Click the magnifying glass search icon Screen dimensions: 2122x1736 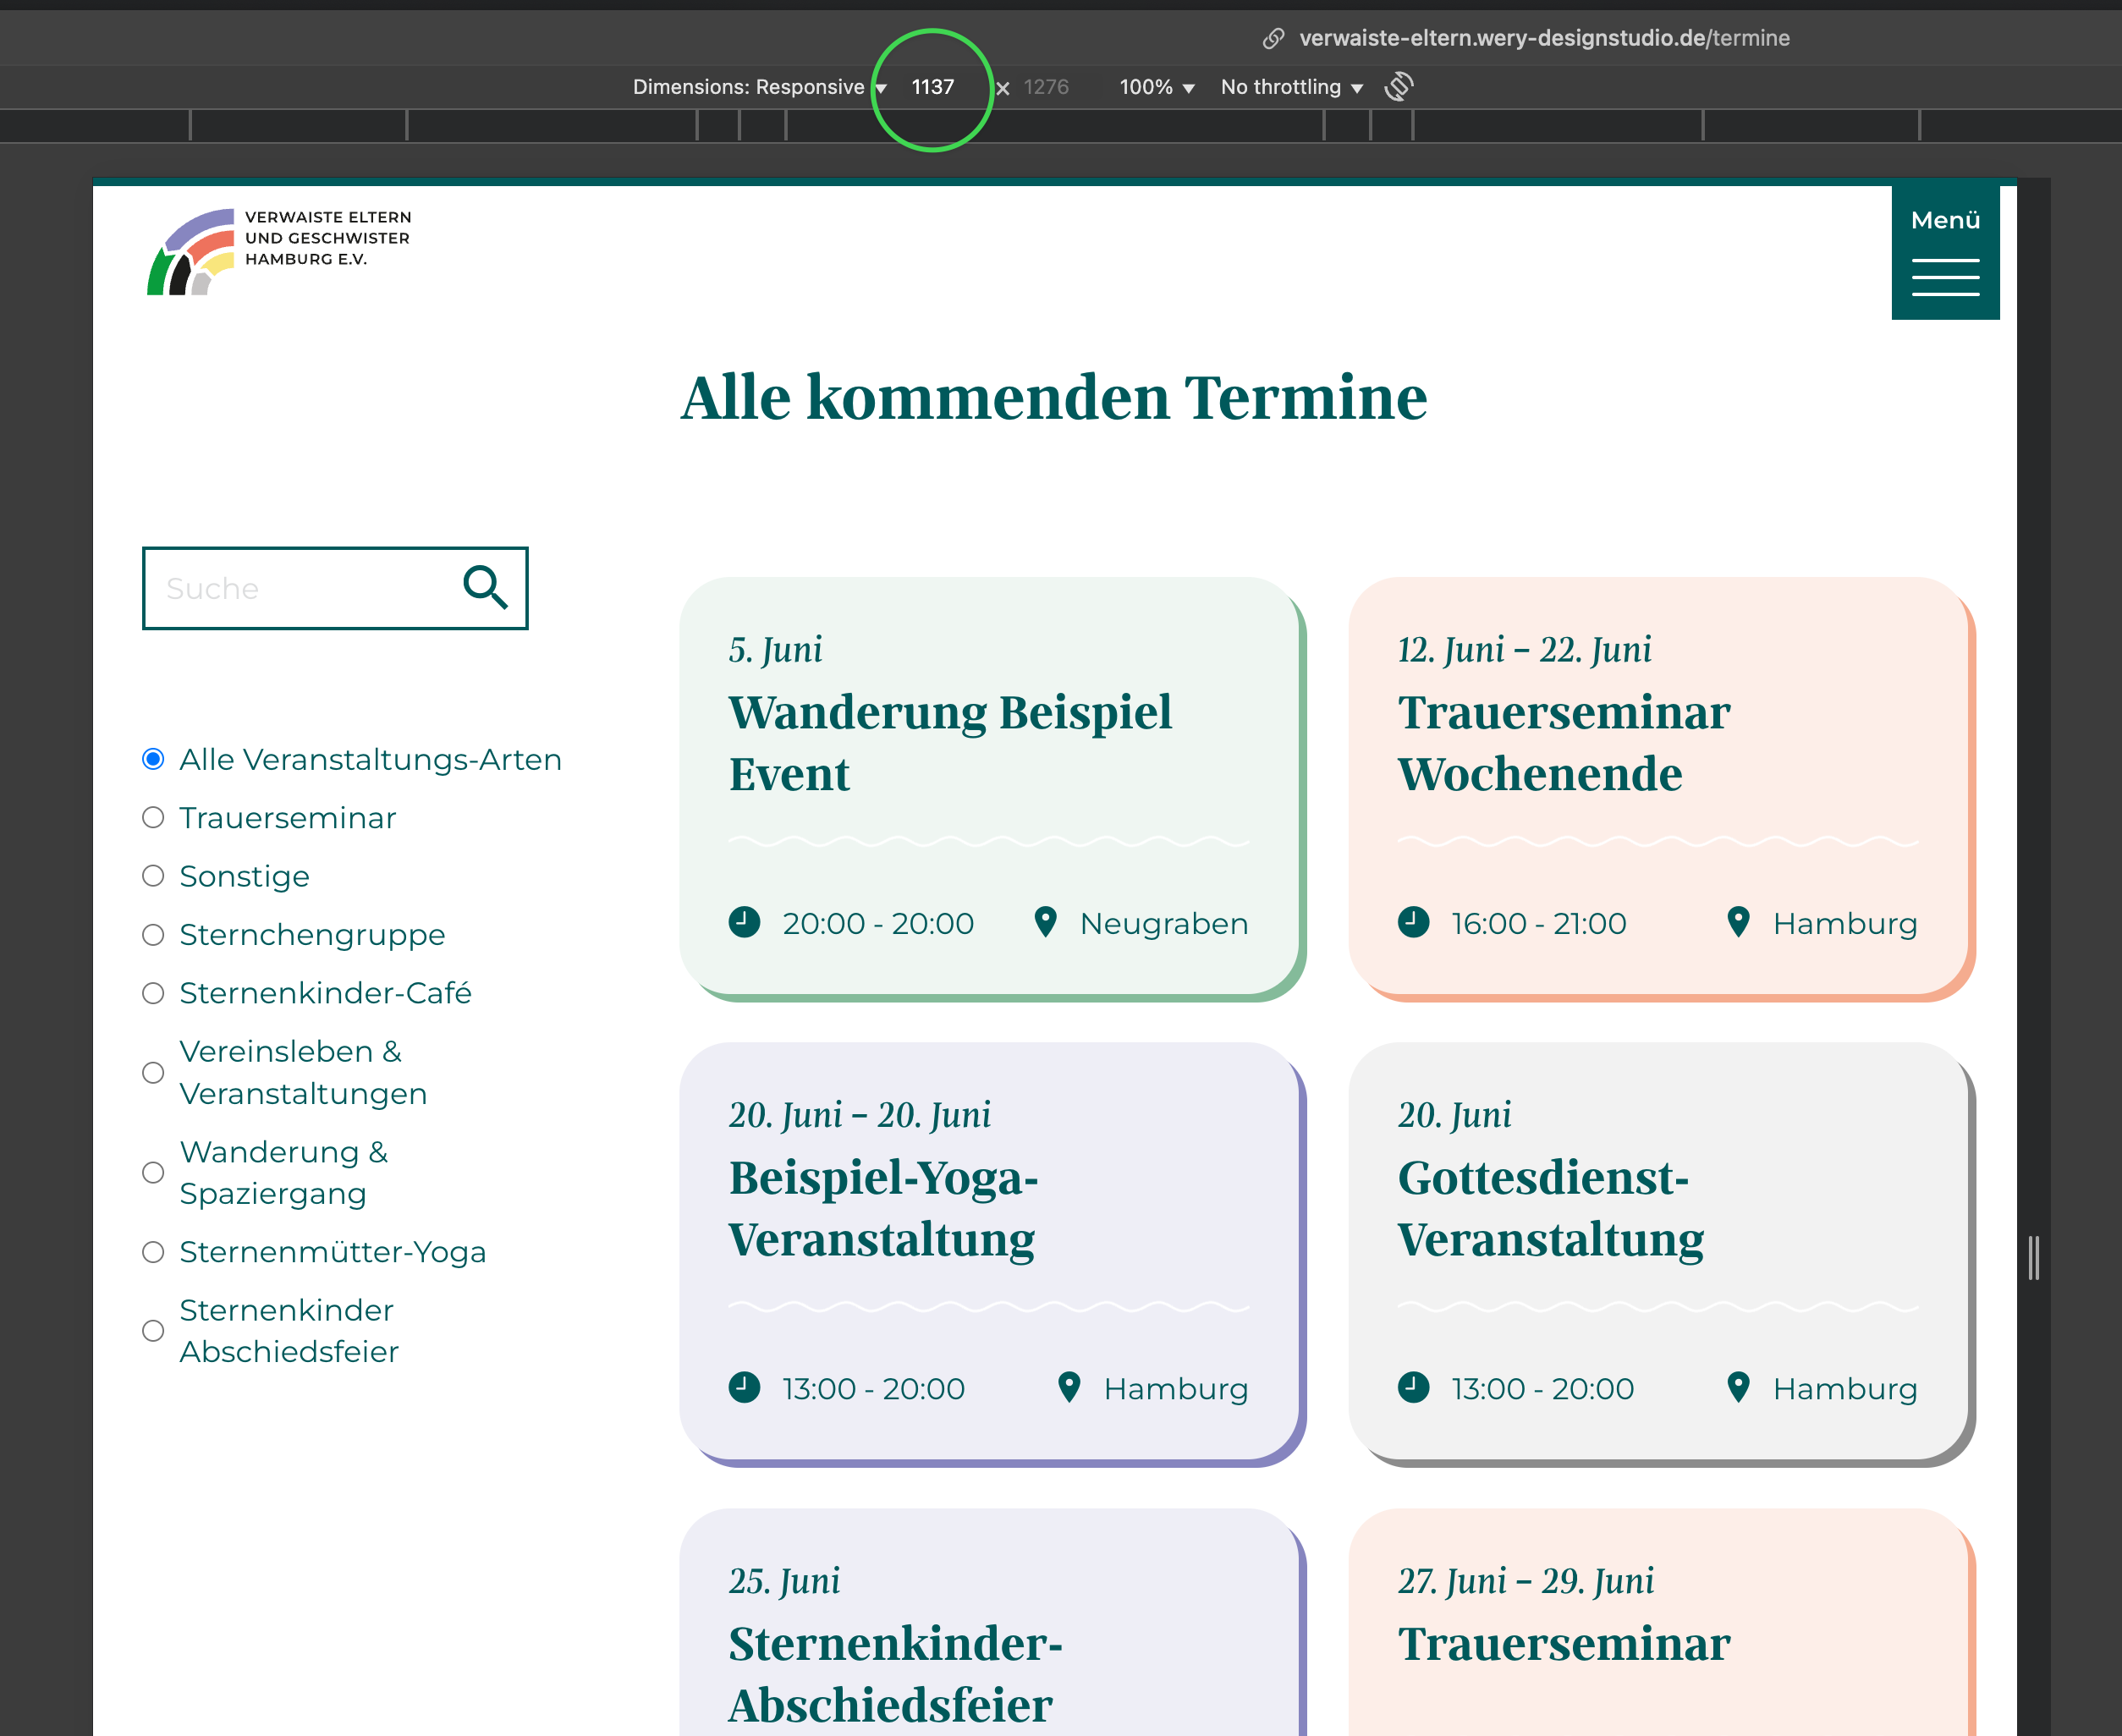[485, 588]
